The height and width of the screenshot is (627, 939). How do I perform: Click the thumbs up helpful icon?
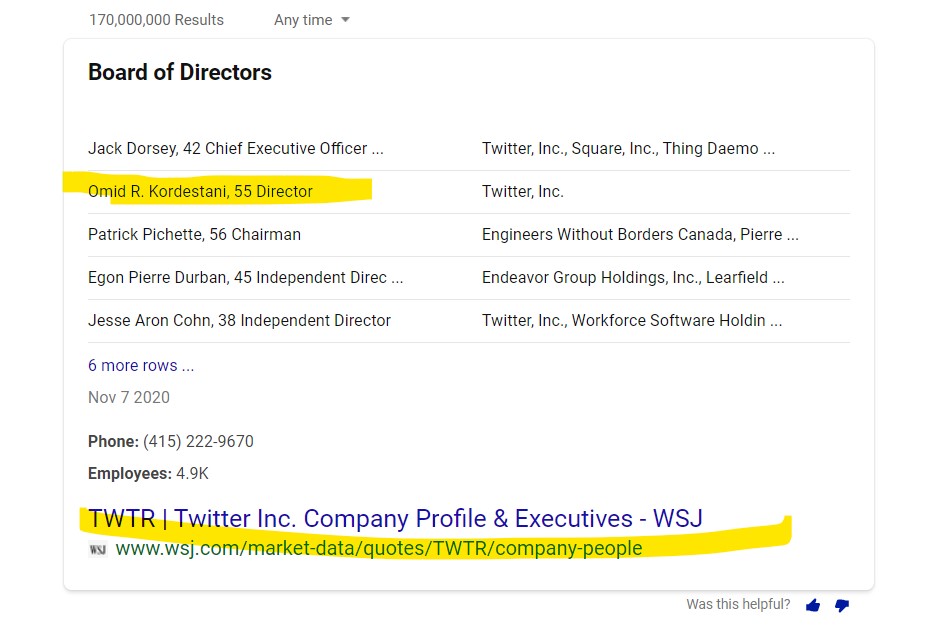pyautogui.click(x=813, y=605)
